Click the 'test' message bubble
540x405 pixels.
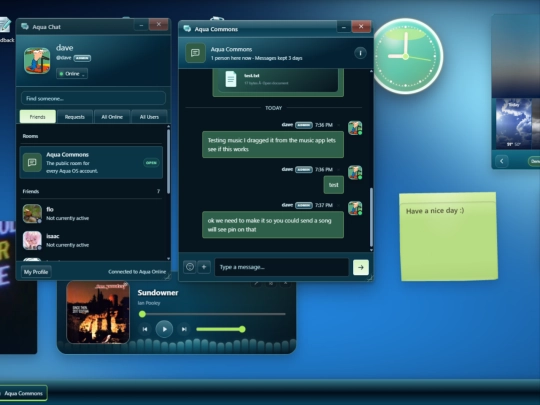333,185
